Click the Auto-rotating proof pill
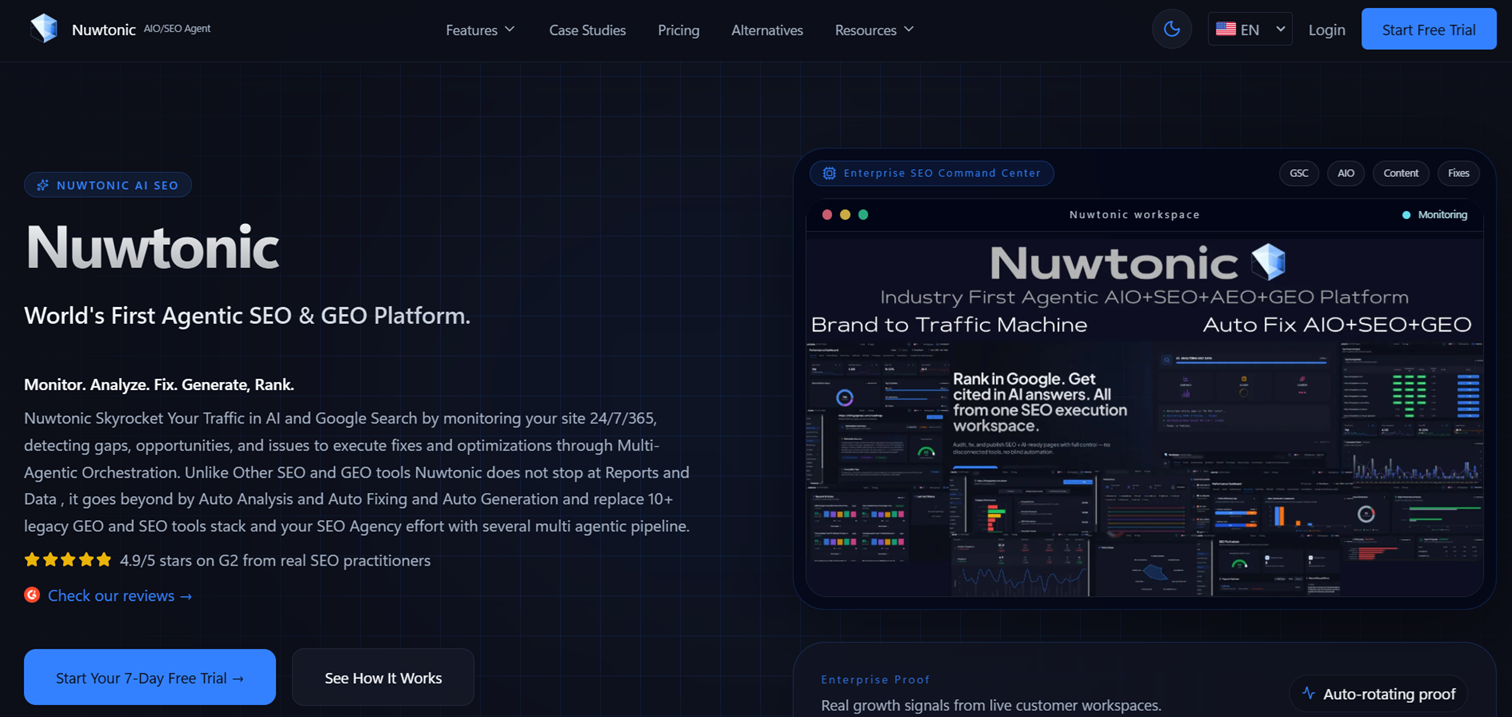Image resolution: width=1512 pixels, height=717 pixels. 1379,693
